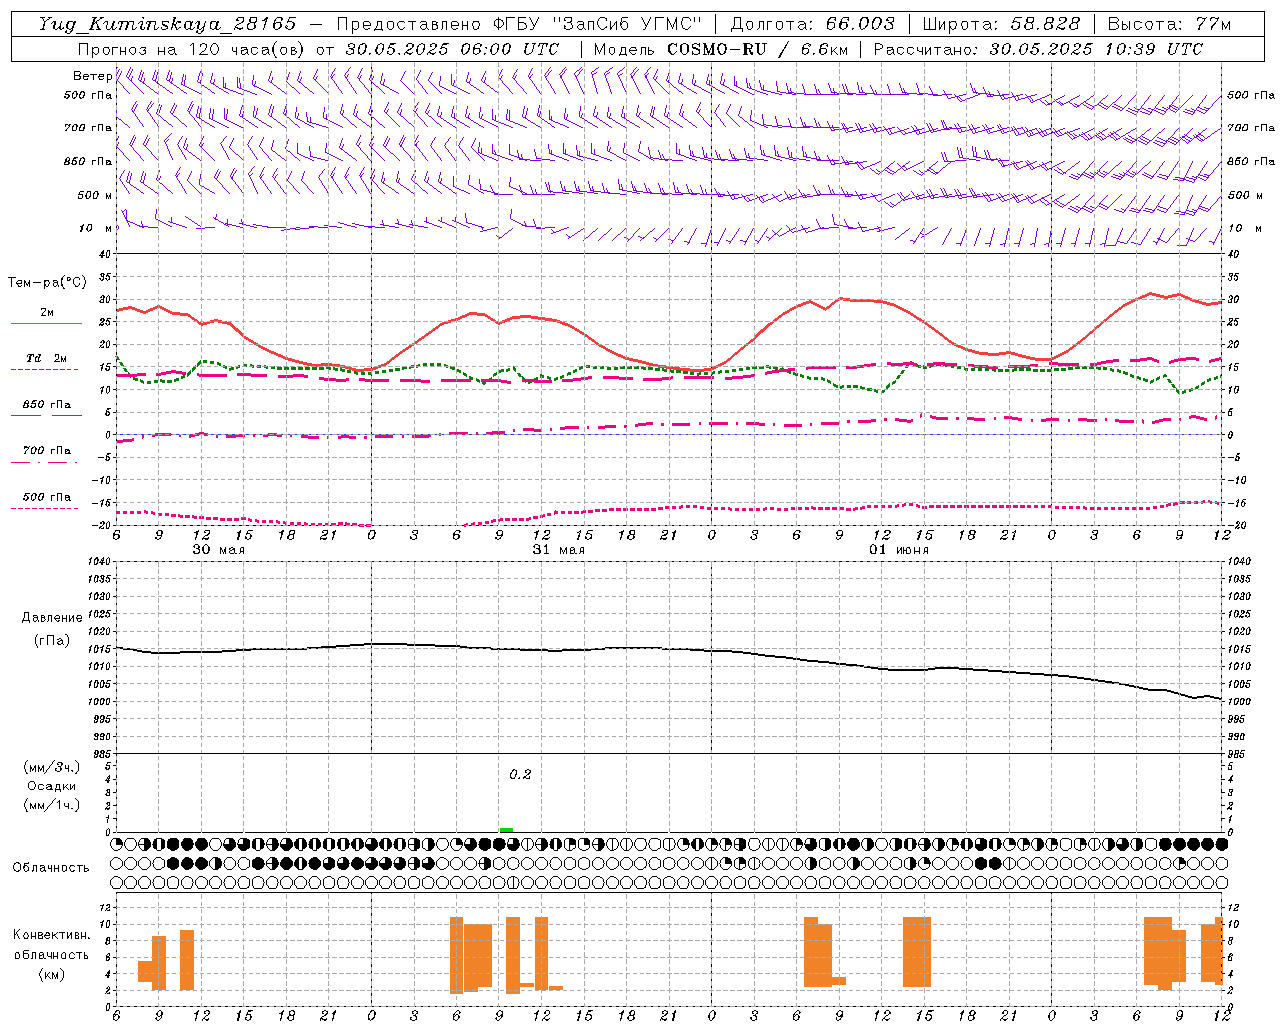Click the left 1040 pressure axis value
The image size is (1280, 1024).
tap(99, 561)
